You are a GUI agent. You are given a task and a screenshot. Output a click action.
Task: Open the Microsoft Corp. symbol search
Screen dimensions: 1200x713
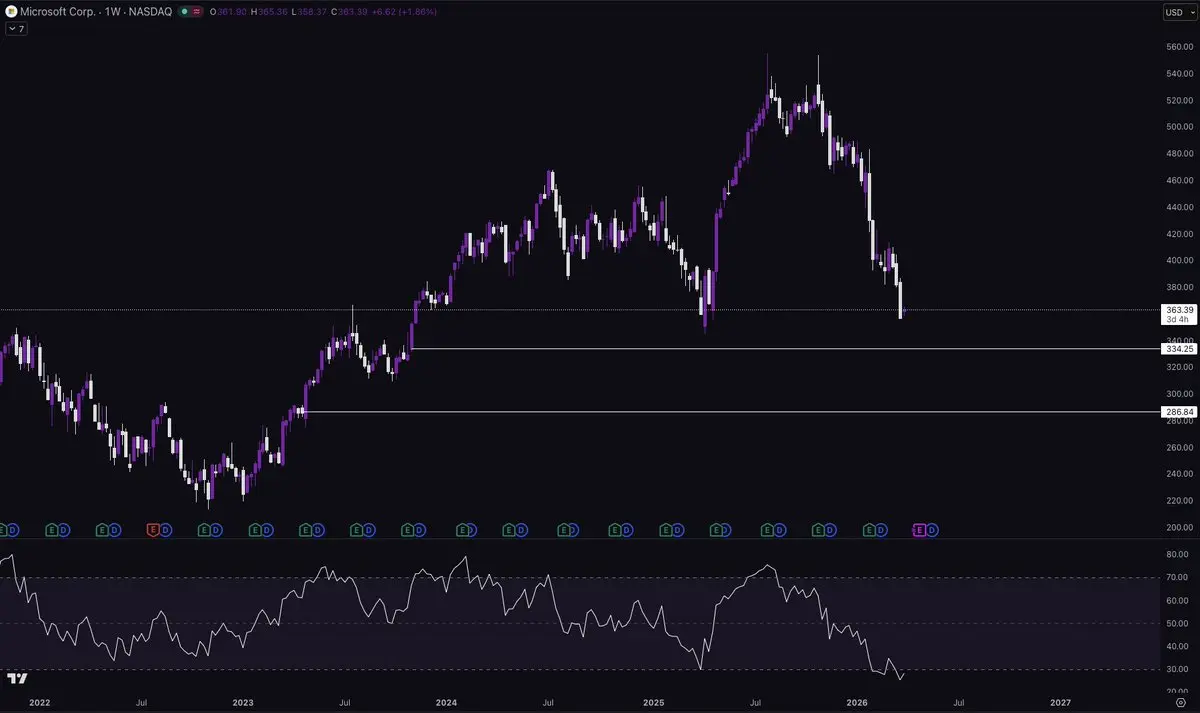[97, 11]
